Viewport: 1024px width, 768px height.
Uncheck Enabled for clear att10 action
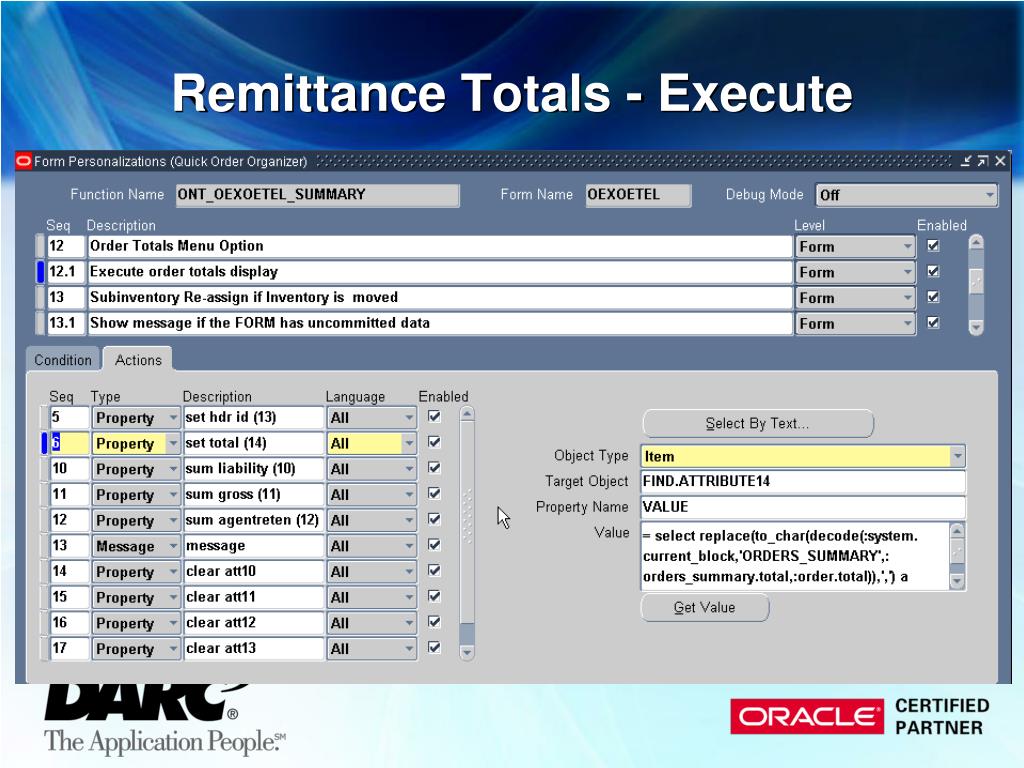434,571
